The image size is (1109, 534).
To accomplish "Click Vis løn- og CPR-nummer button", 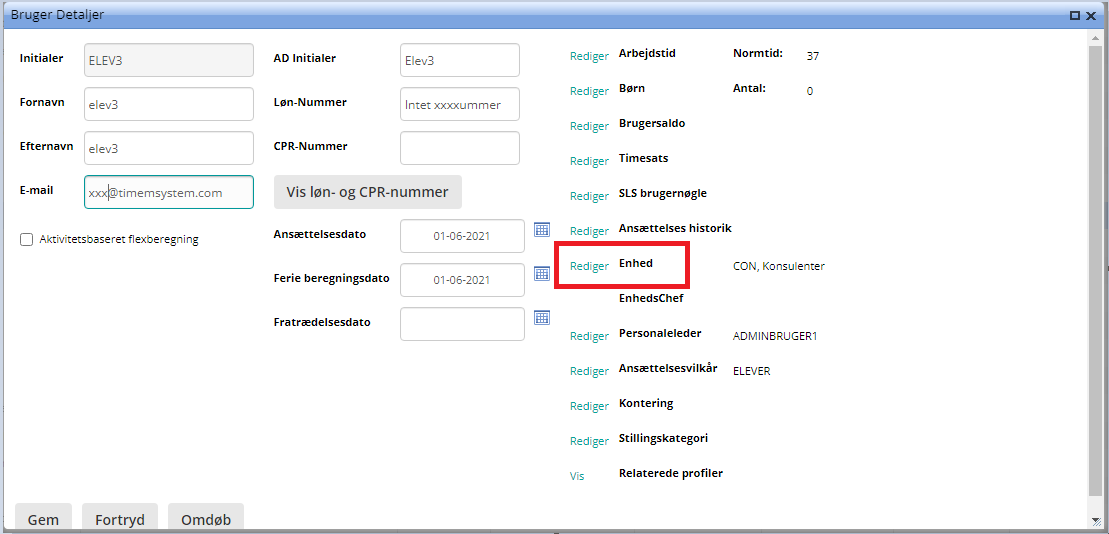I will tap(367, 192).
